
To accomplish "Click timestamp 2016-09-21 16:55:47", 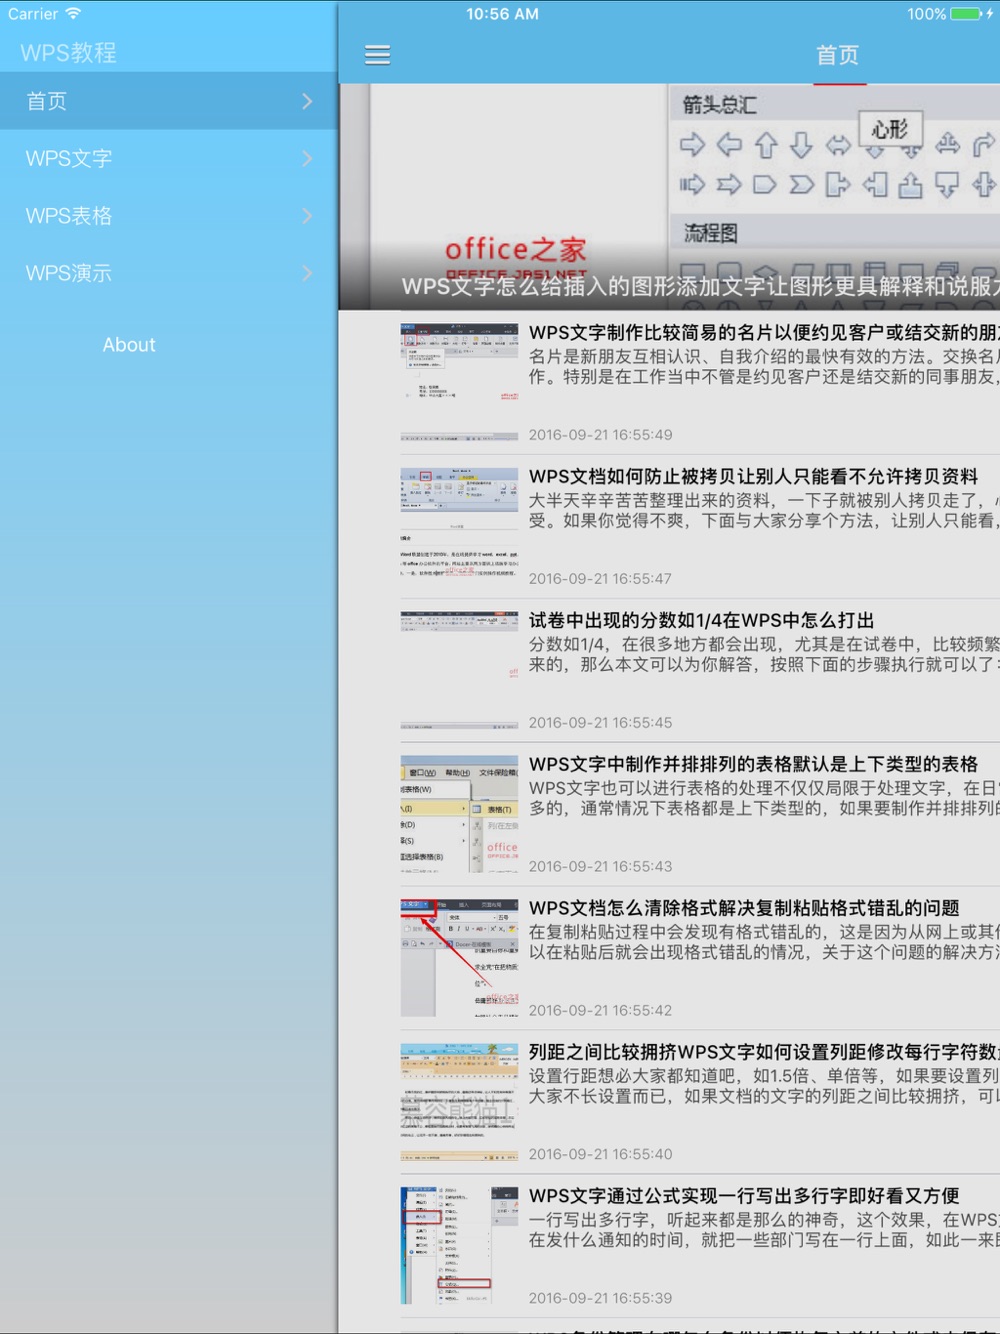I will coord(600,579).
